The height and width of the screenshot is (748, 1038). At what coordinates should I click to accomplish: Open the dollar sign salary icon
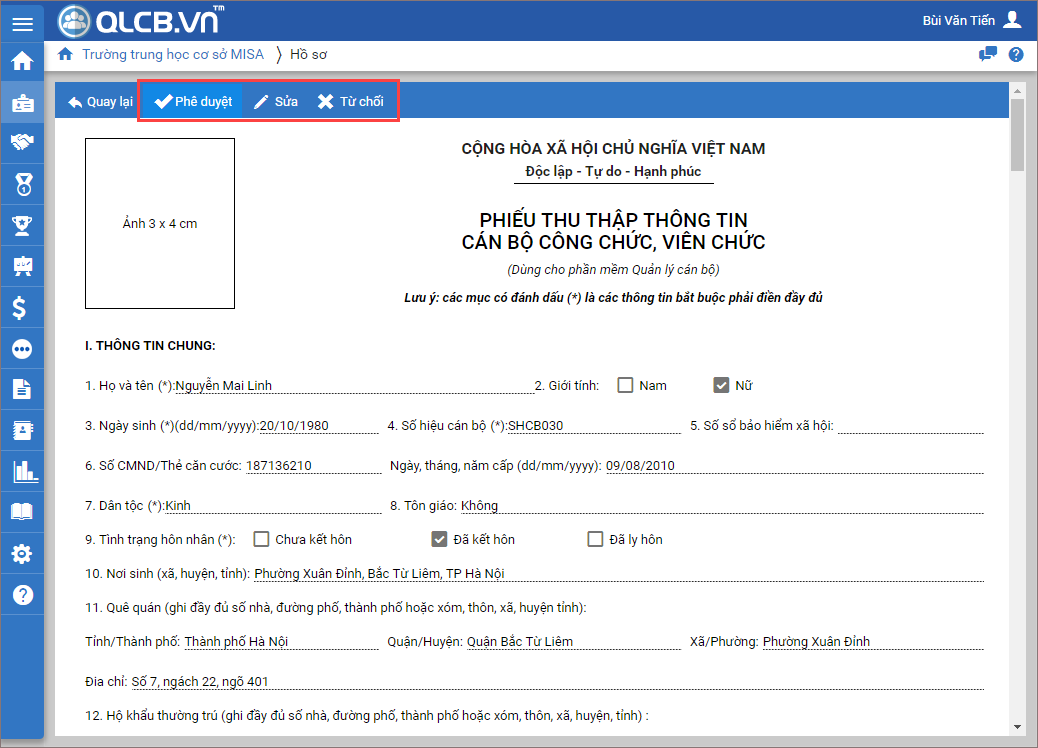21,307
